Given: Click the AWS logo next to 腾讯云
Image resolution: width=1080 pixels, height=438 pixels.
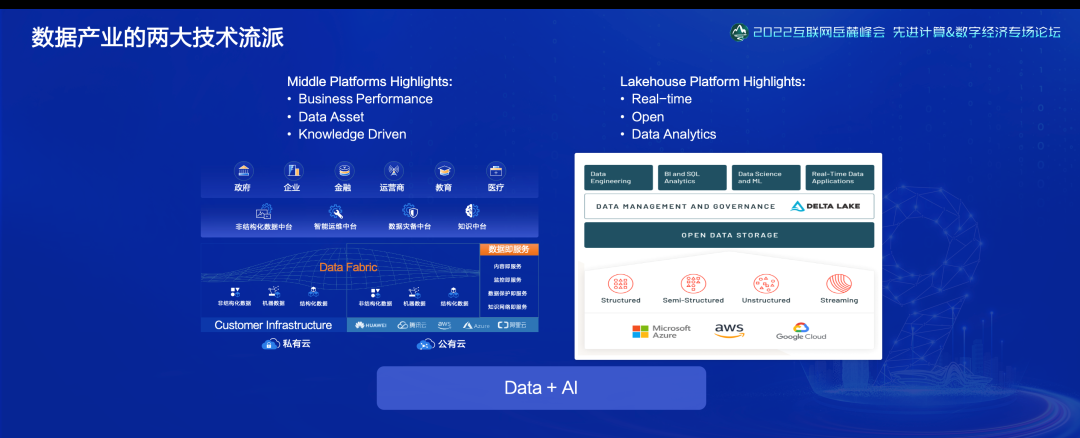Looking at the screenshot, I should tap(444, 324).
